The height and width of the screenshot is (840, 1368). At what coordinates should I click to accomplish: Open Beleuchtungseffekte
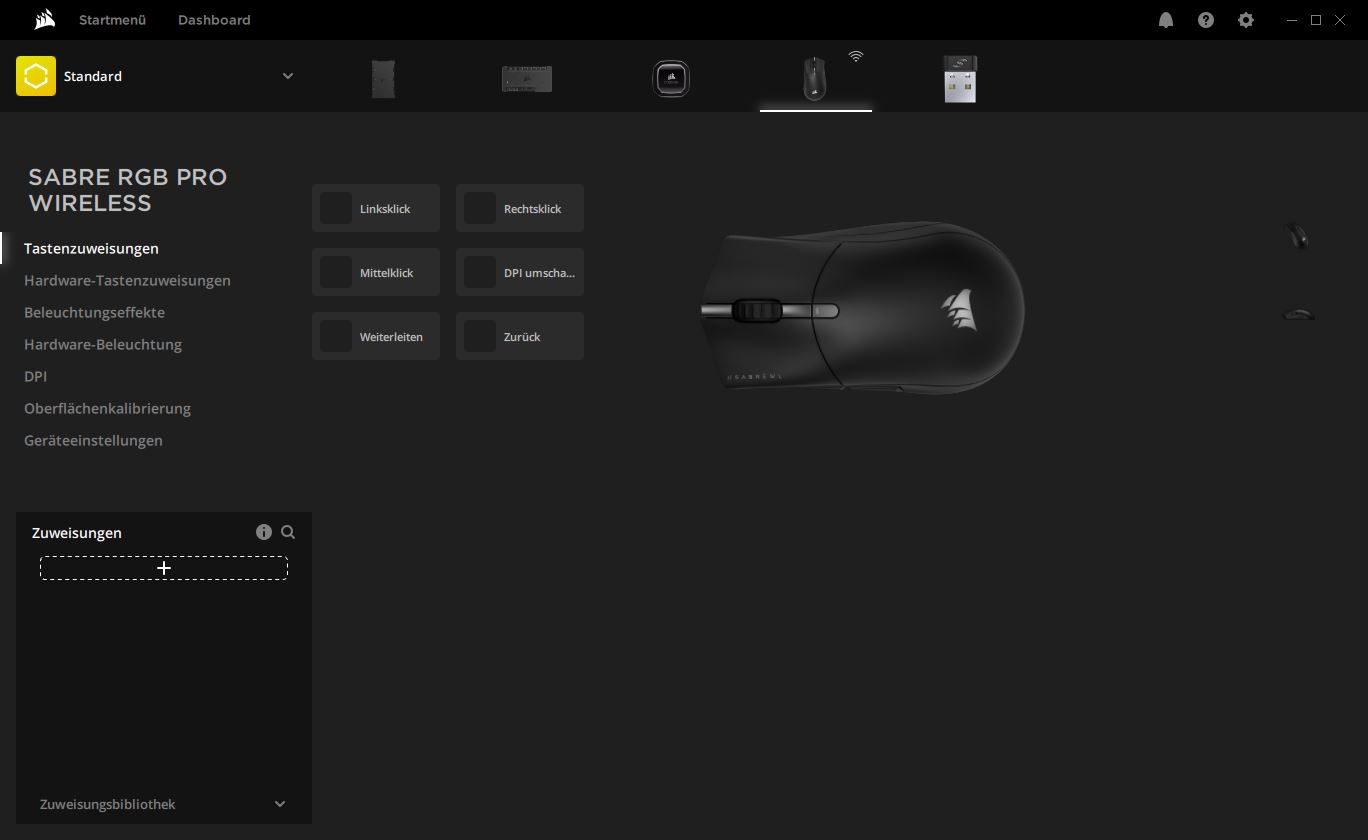(94, 312)
